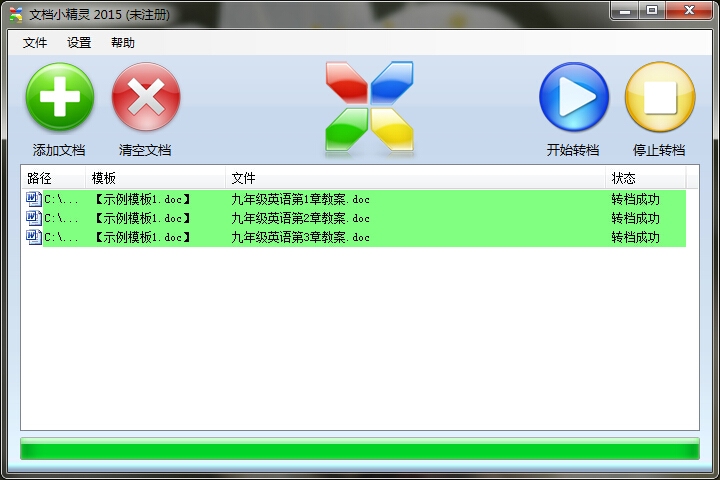Select the file 九年级英语第3章教案.doc
The width and height of the screenshot is (720, 480).
click(x=300, y=237)
